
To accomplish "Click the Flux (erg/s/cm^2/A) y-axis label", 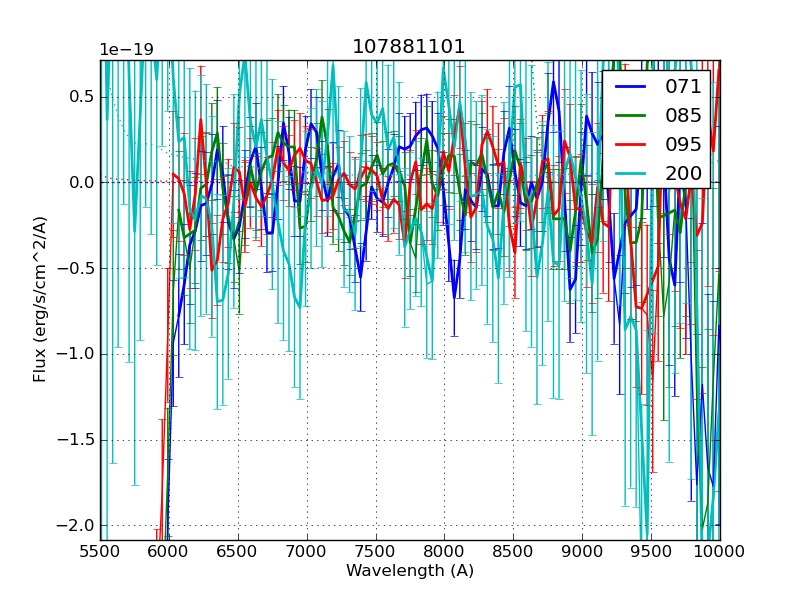I will [40, 300].
